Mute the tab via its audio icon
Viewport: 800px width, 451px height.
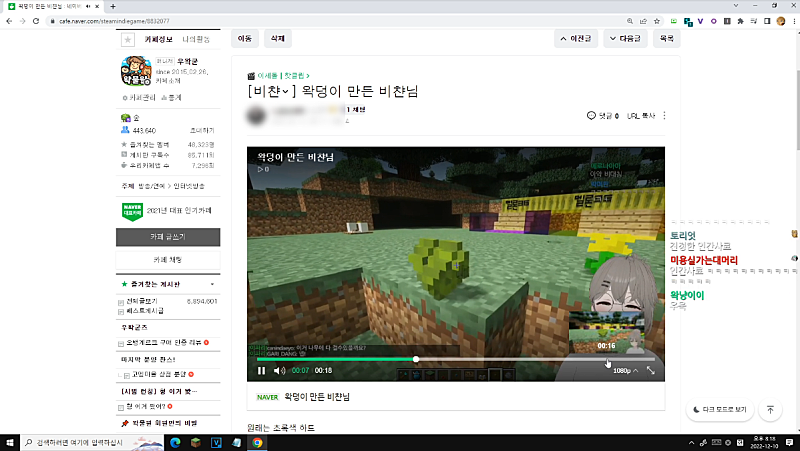(88, 6)
